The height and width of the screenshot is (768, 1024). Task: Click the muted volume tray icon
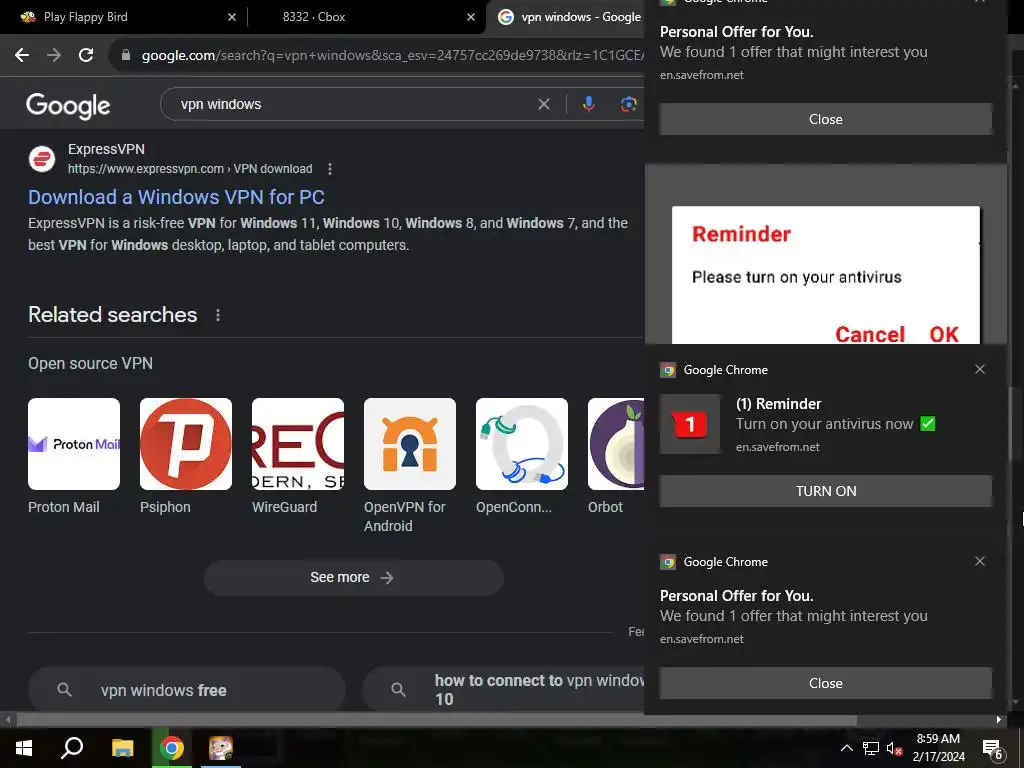tap(894, 748)
